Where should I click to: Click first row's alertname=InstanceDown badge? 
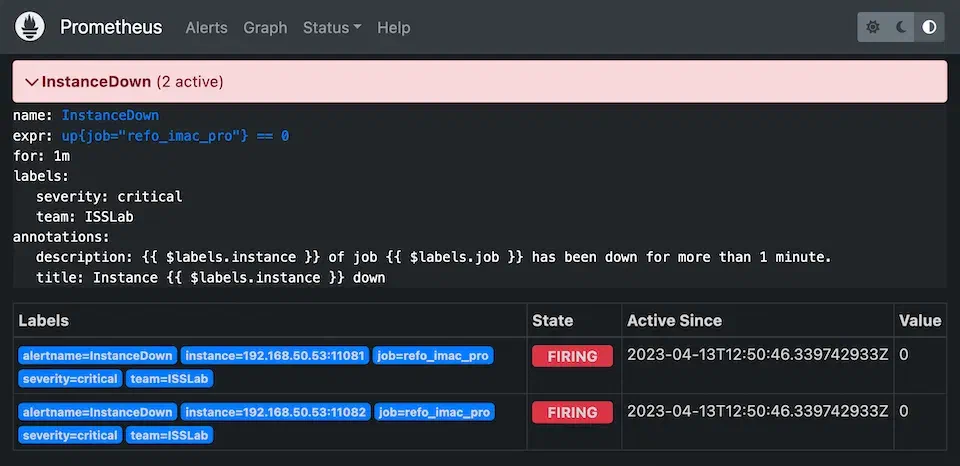tap(98, 356)
